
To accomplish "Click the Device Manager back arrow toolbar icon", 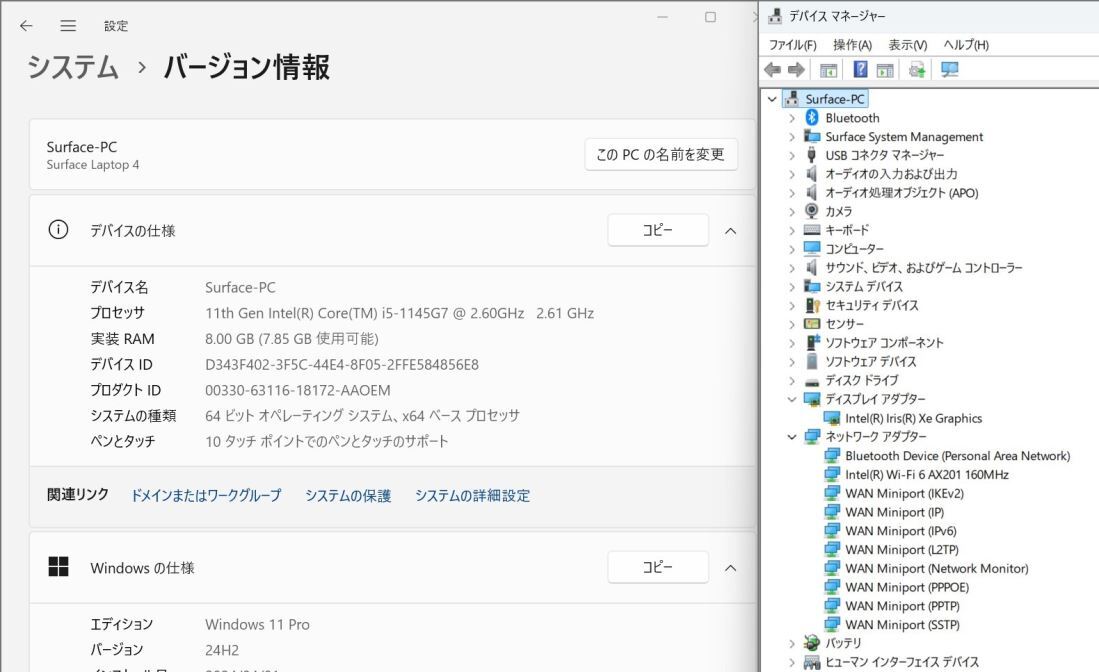I will click(x=772, y=69).
